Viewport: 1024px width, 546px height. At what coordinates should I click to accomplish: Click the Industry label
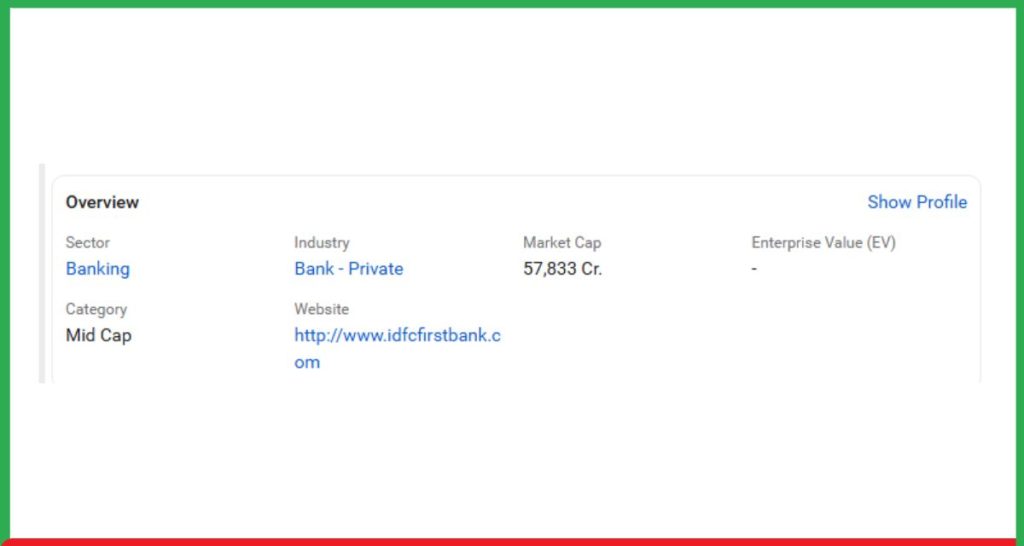pyautogui.click(x=322, y=243)
